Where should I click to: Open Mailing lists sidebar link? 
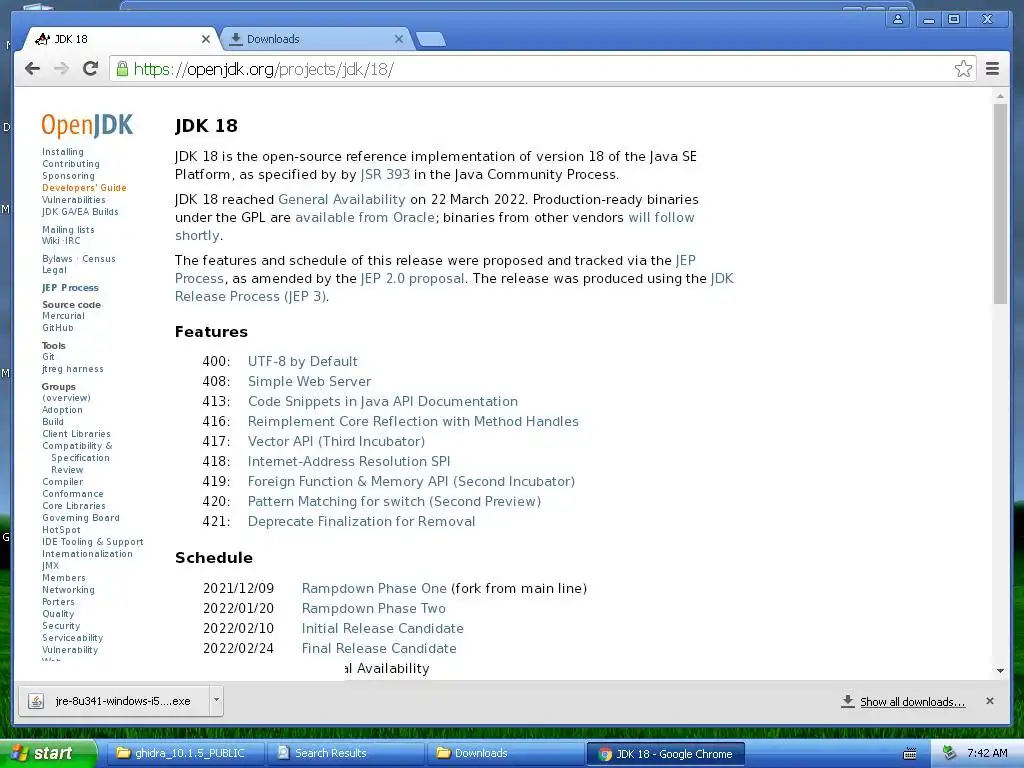[68, 229]
